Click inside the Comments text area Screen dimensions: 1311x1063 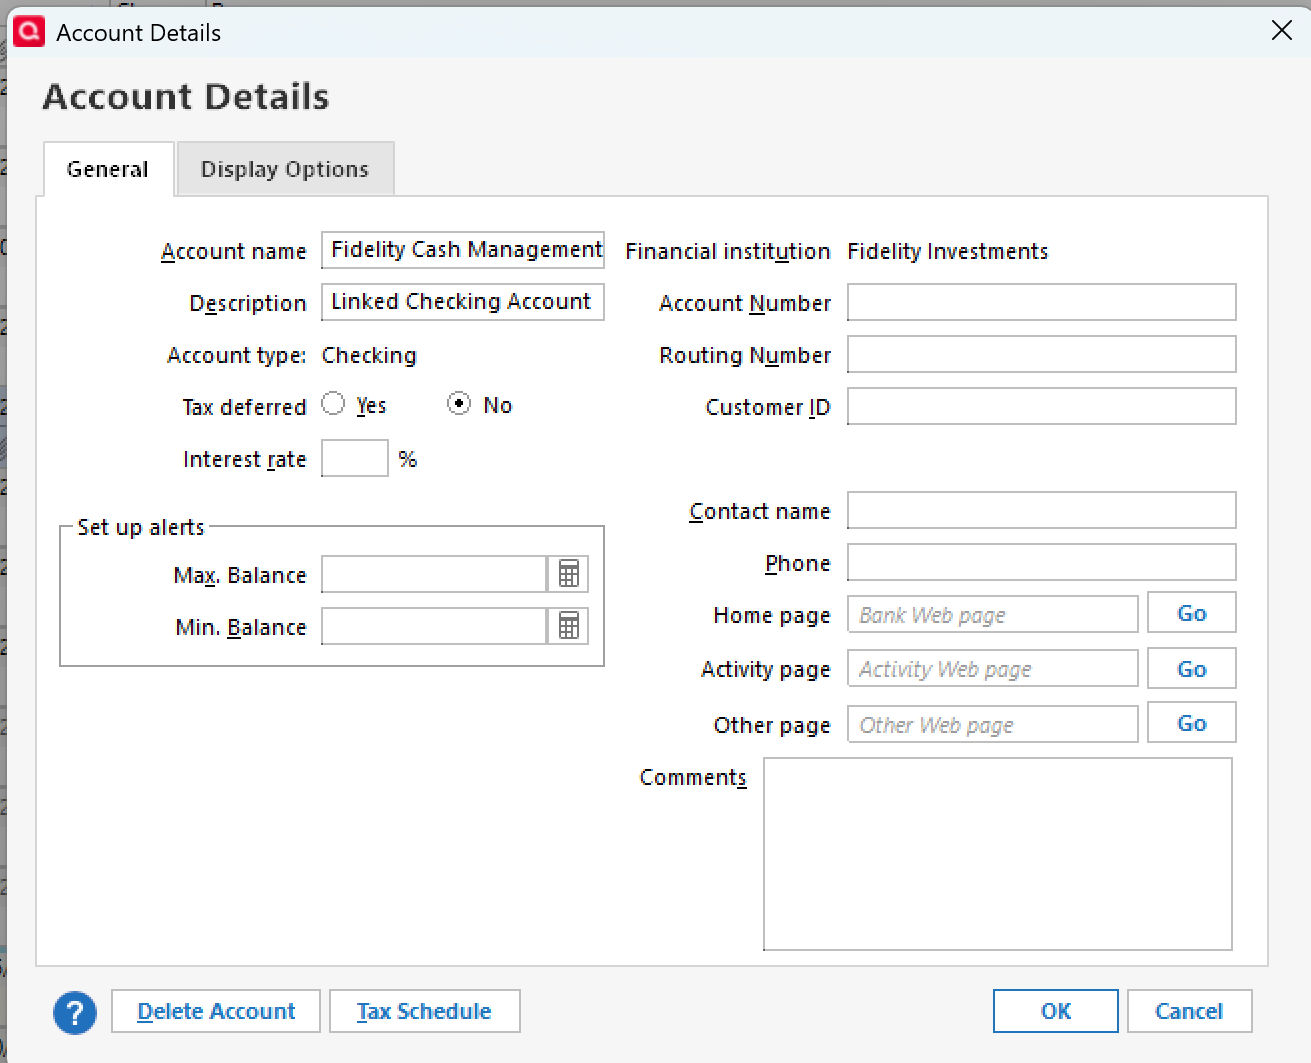(x=998, y=854)
